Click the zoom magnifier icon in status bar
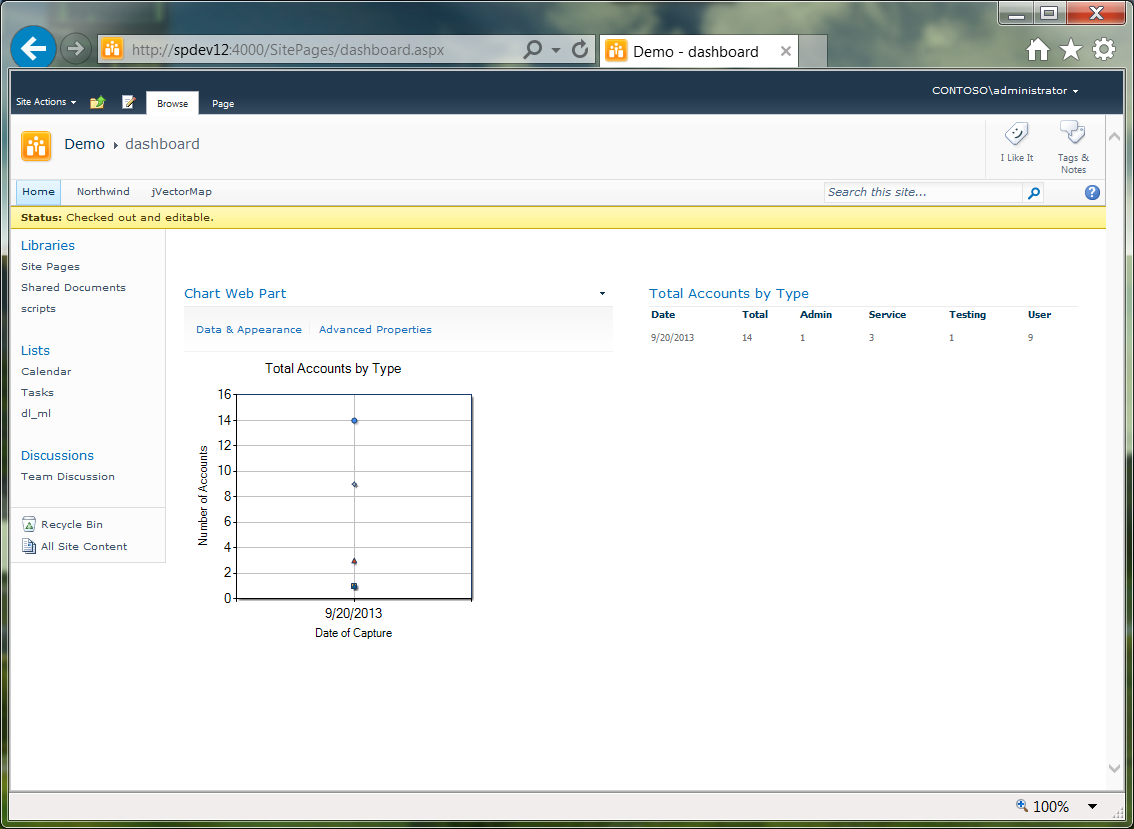This screenshot has height=829, width=1134. [1022, 805]
